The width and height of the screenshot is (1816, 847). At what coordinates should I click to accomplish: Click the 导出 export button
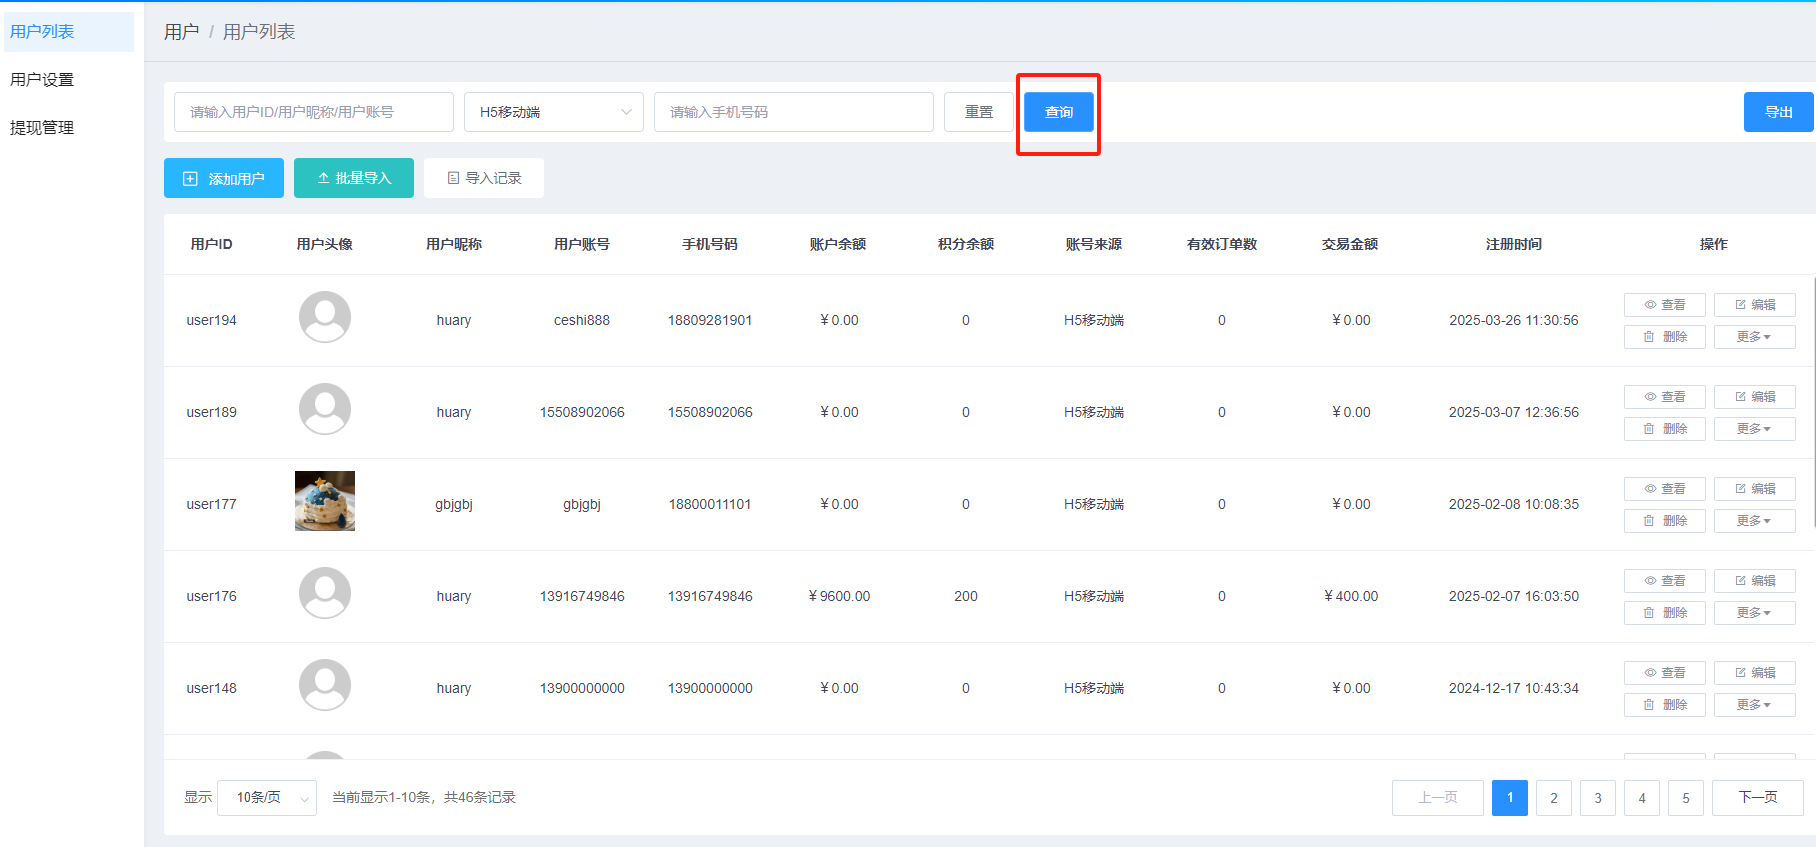(x=1778, y=112)
